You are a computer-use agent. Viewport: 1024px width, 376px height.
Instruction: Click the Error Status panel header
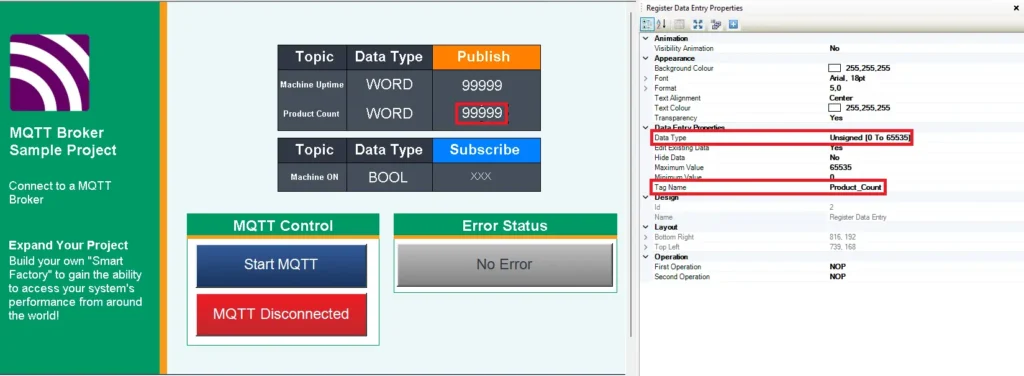pos(505,226)
